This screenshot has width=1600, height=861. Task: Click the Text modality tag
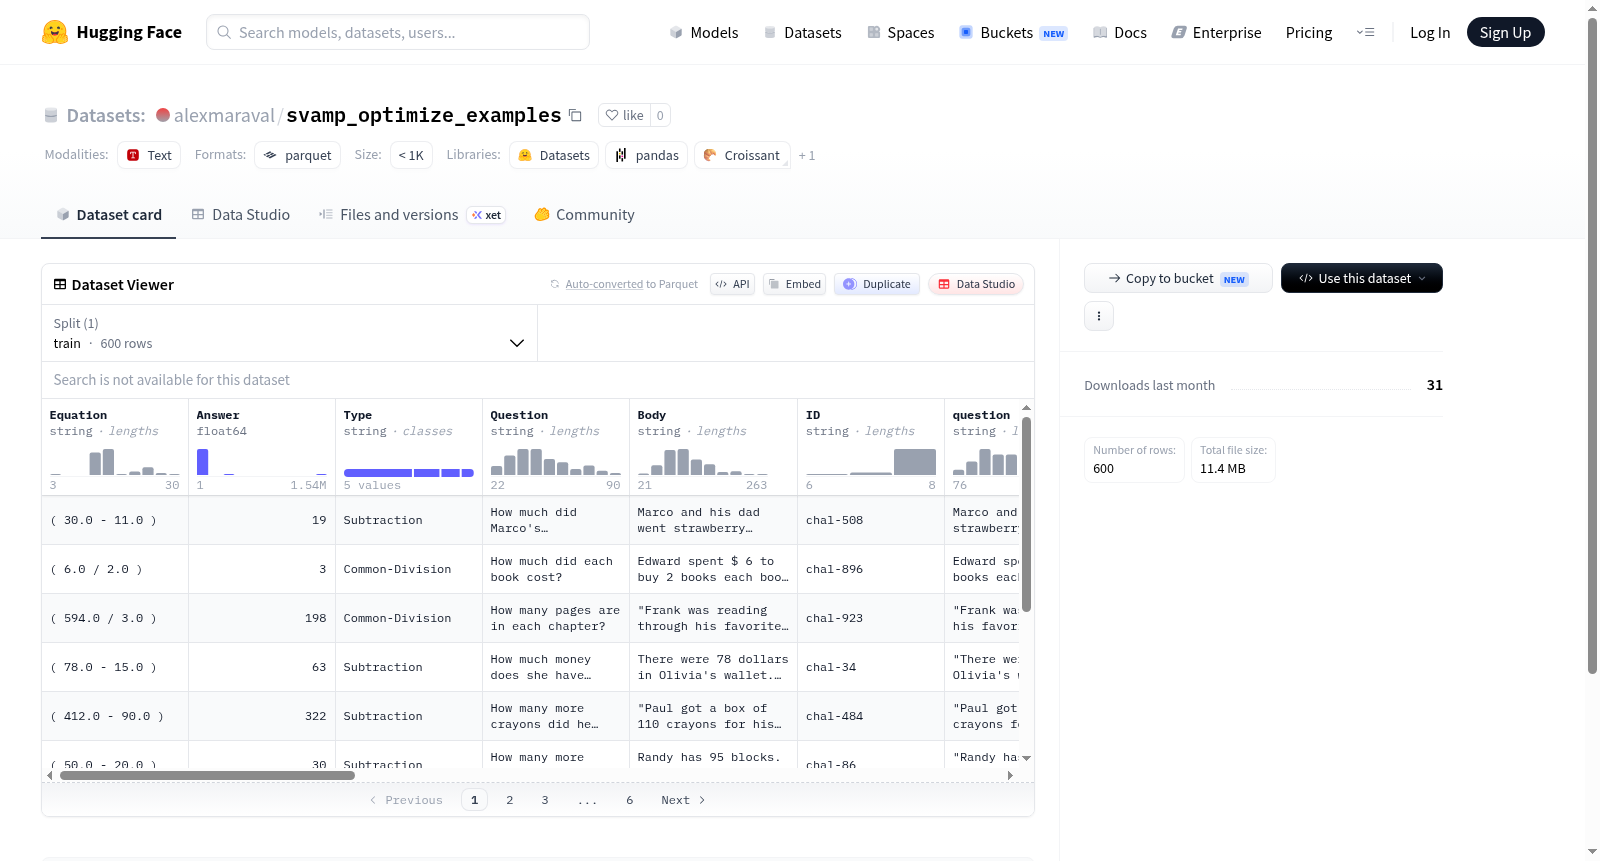point(149,155)
